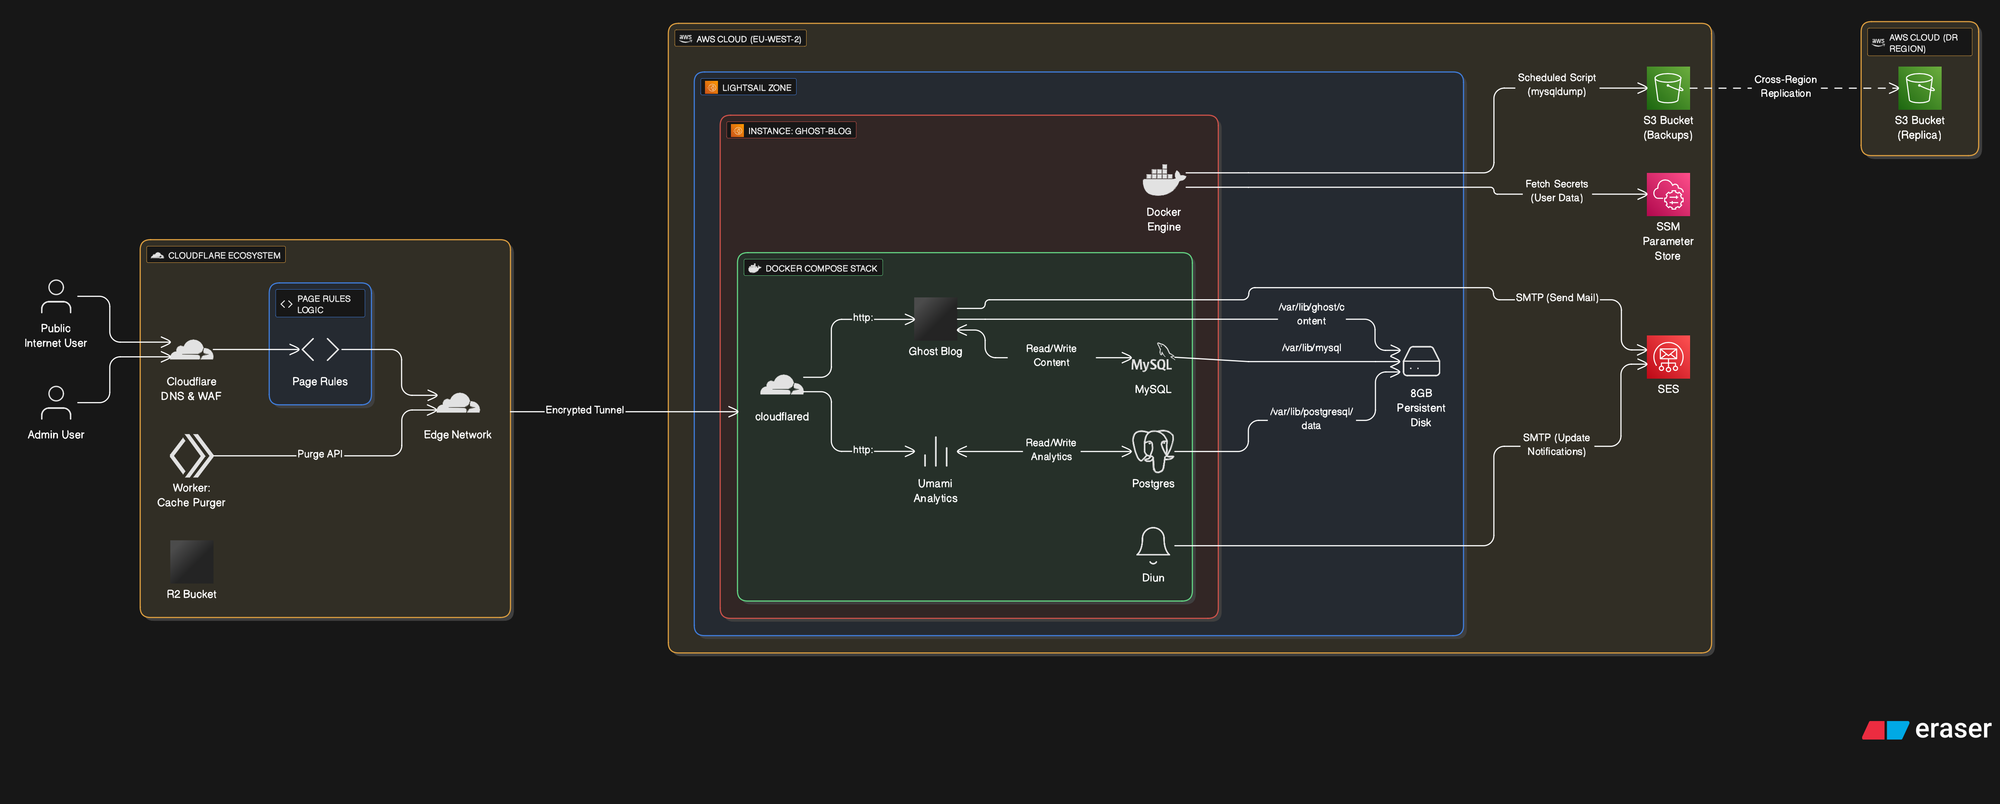Click the SES mail service icon
The height and width of the screenshot is (804, 2000).
[1667, 357]
